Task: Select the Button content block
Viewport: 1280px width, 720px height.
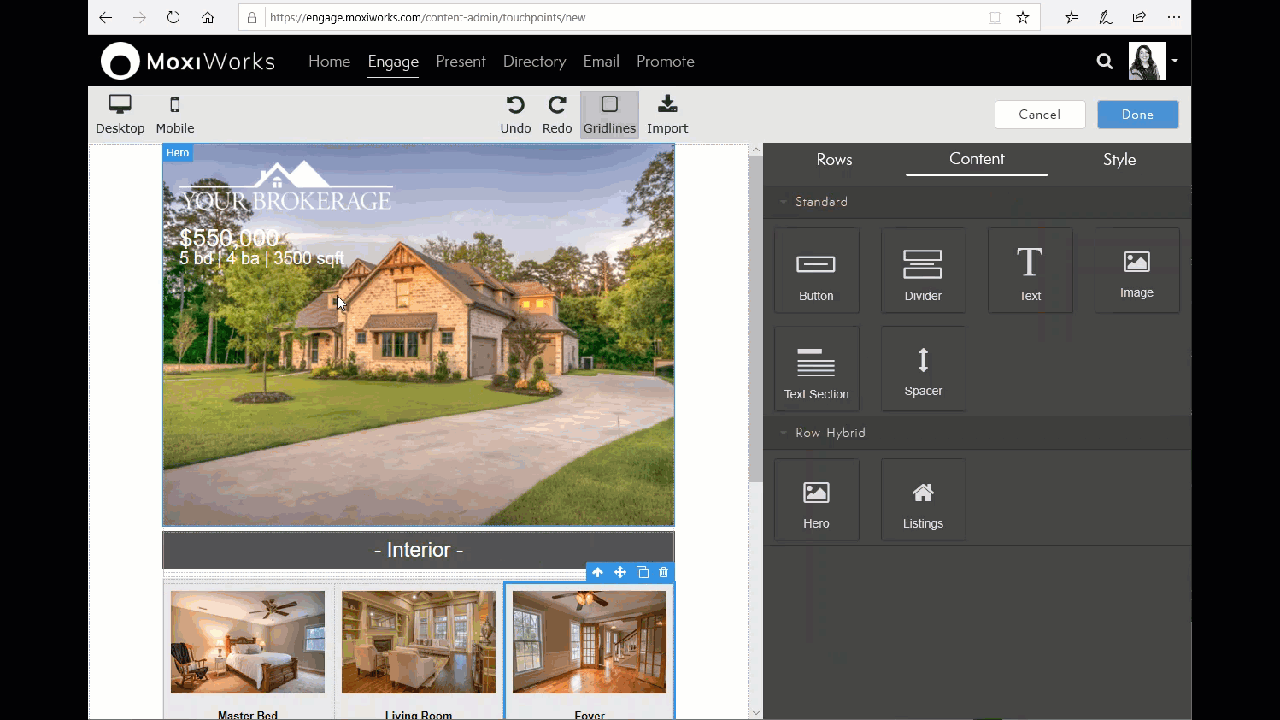Action: pos(816,270)
